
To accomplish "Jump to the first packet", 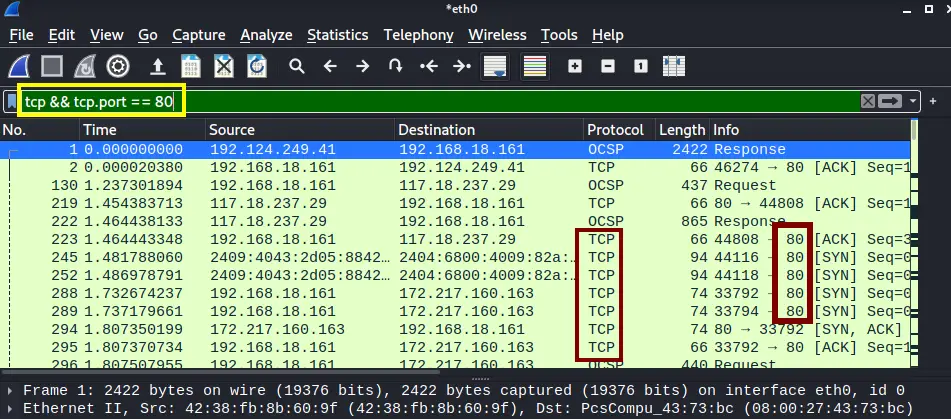I will pos(429,66).
